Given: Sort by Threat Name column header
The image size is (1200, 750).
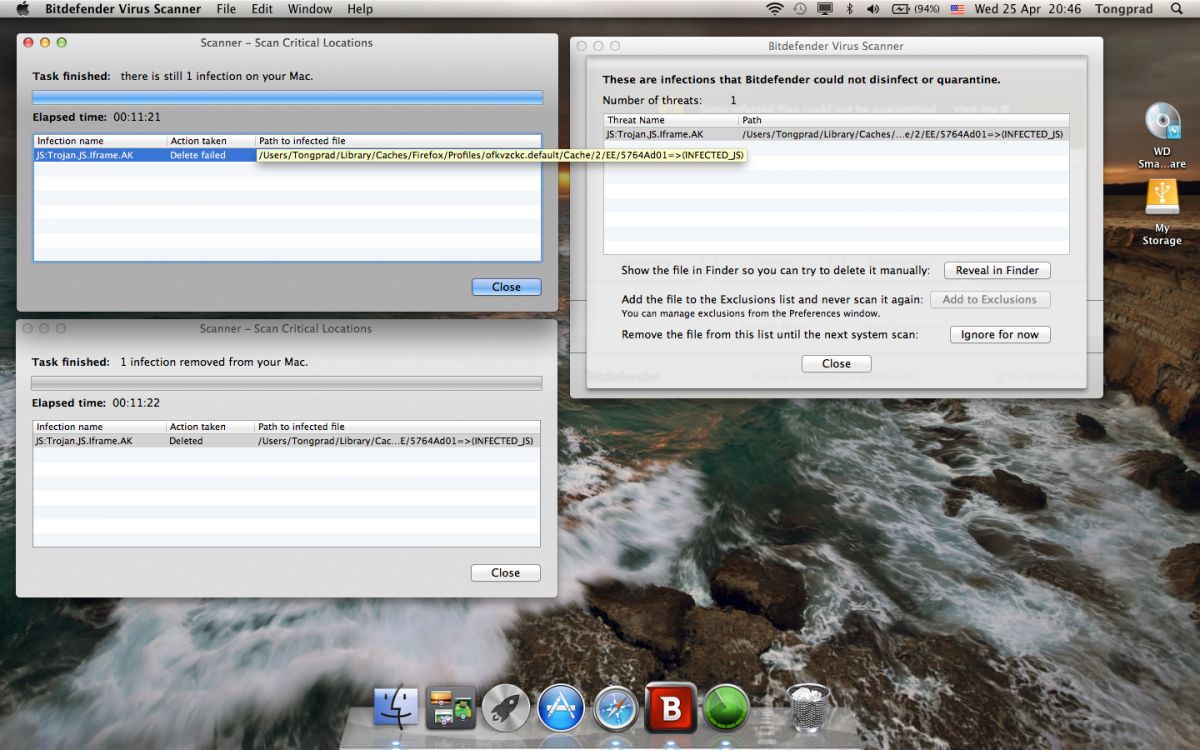Looking at the screenshot, I should tap(671, 120).
